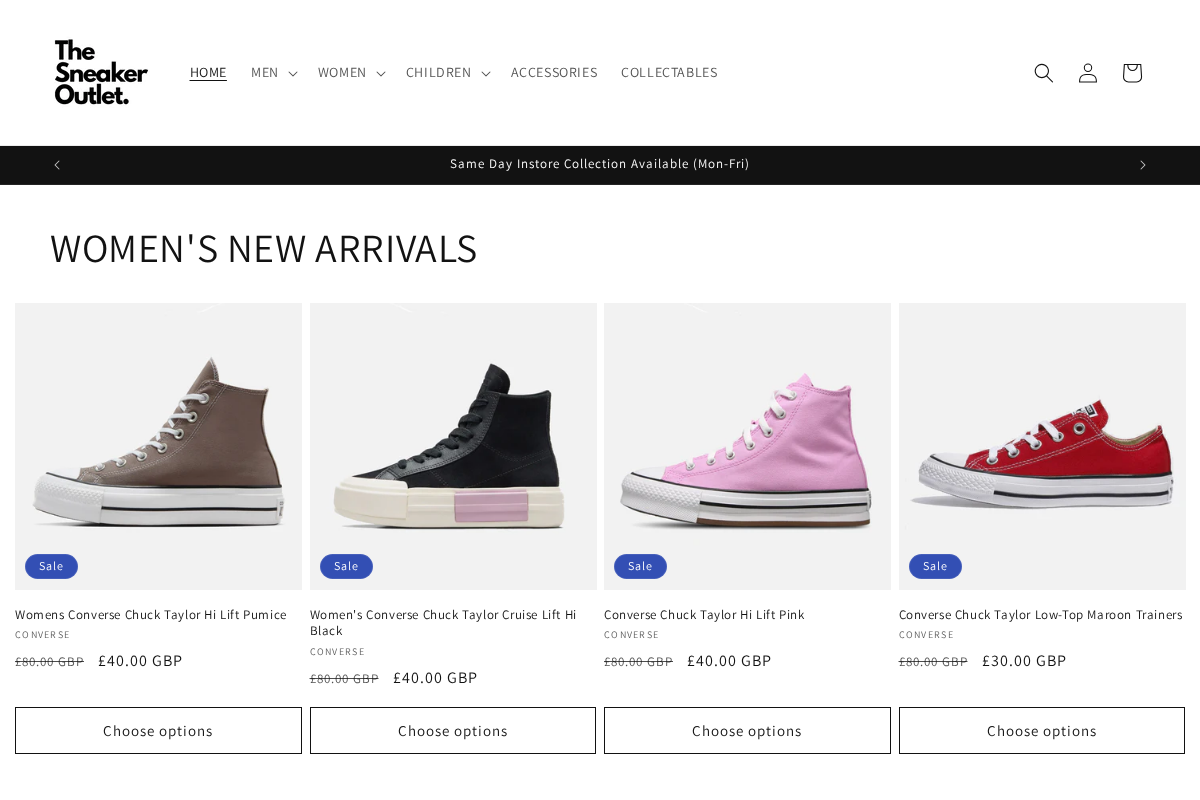
Task: Open the shopping cart icon
Action: (x=1131, y=72)
